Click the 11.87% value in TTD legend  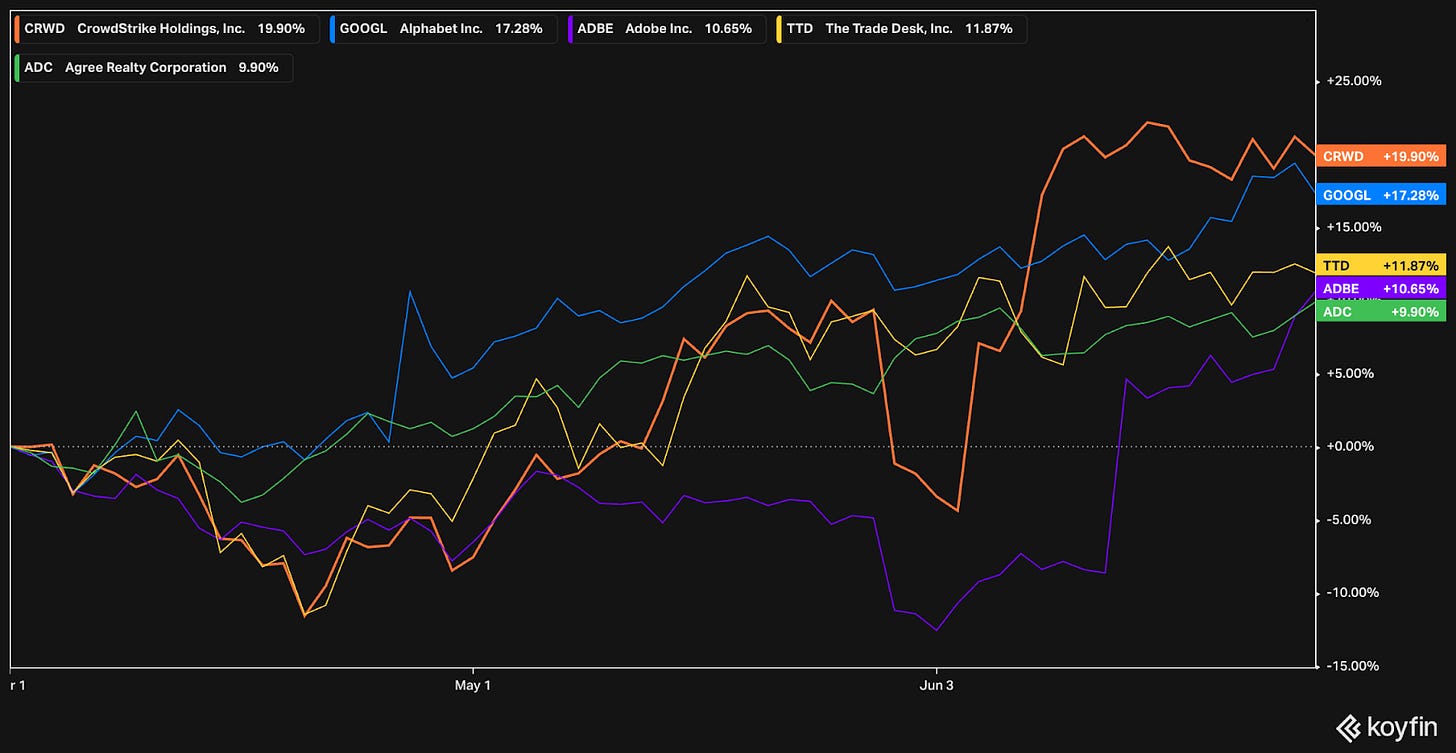[x=989, y=29]
